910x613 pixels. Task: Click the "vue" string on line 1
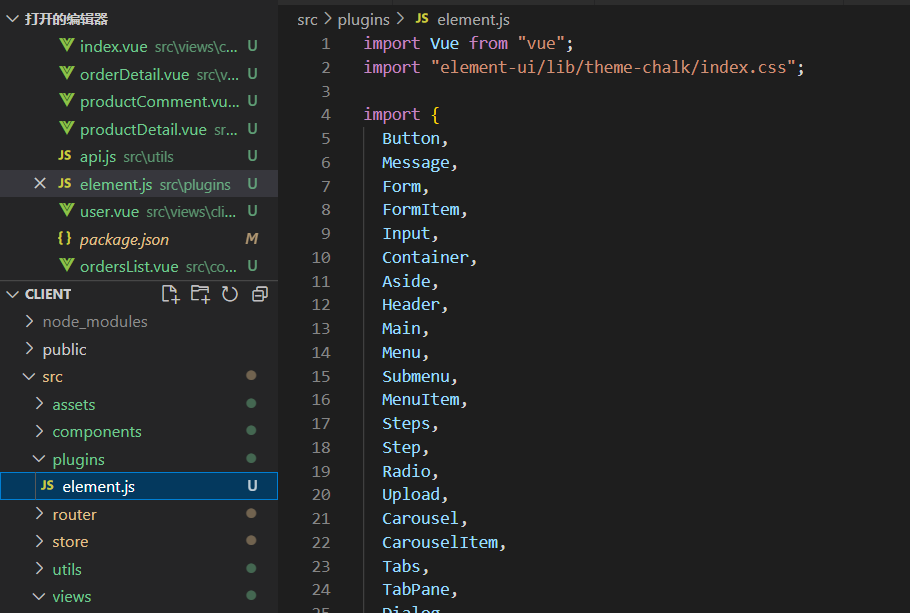click(541, 44)
